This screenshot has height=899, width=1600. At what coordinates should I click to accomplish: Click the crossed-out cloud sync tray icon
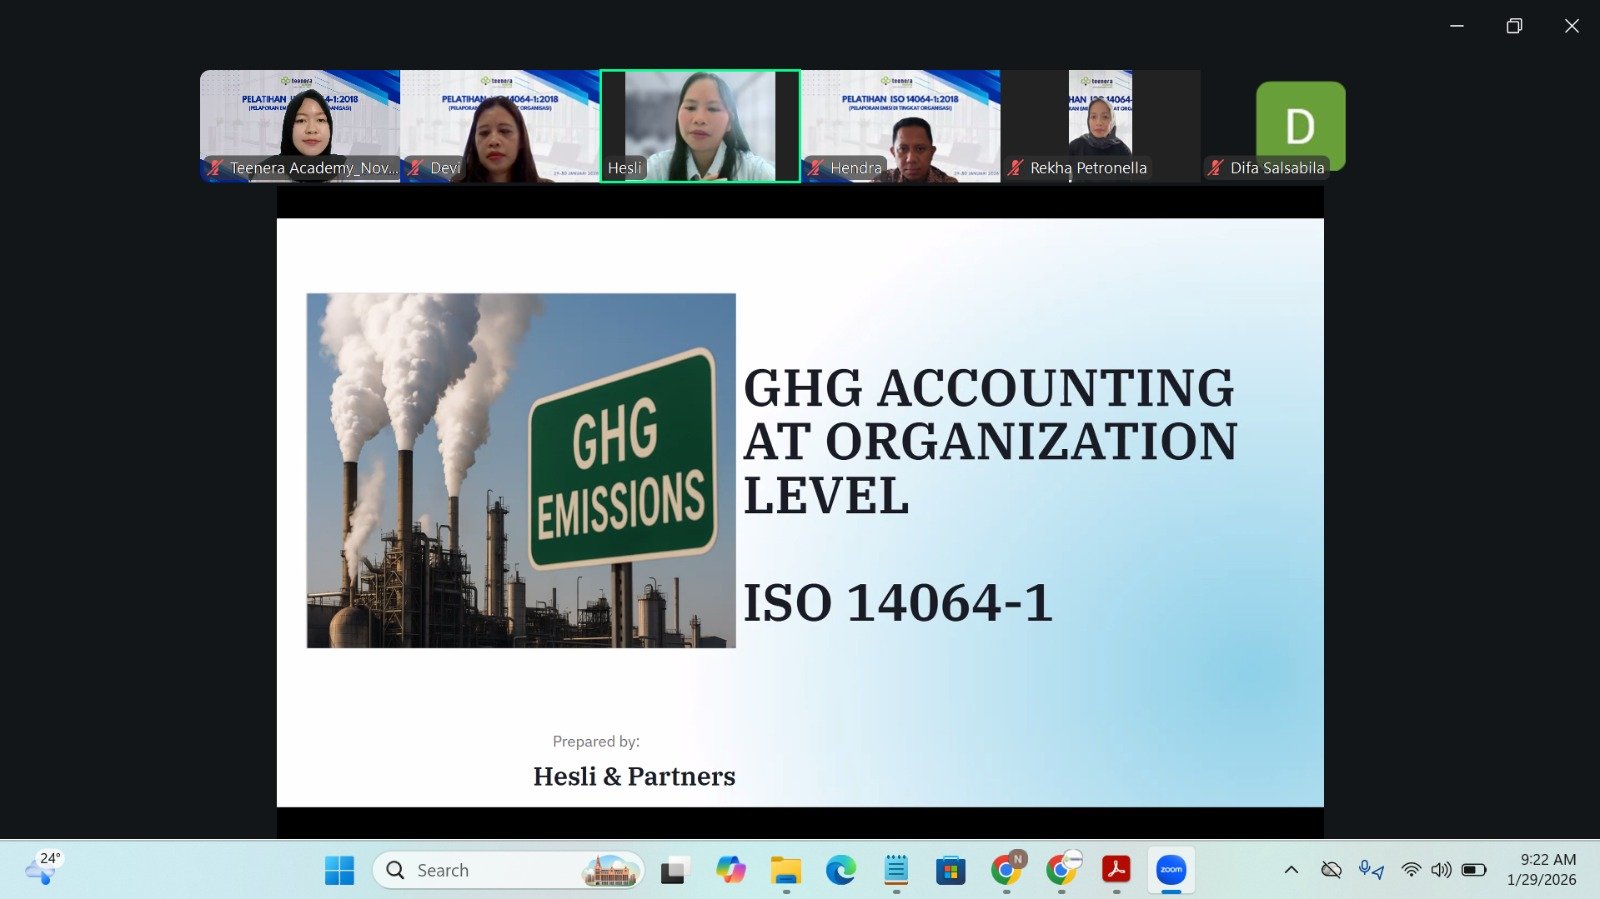(x=1331, y=870)
